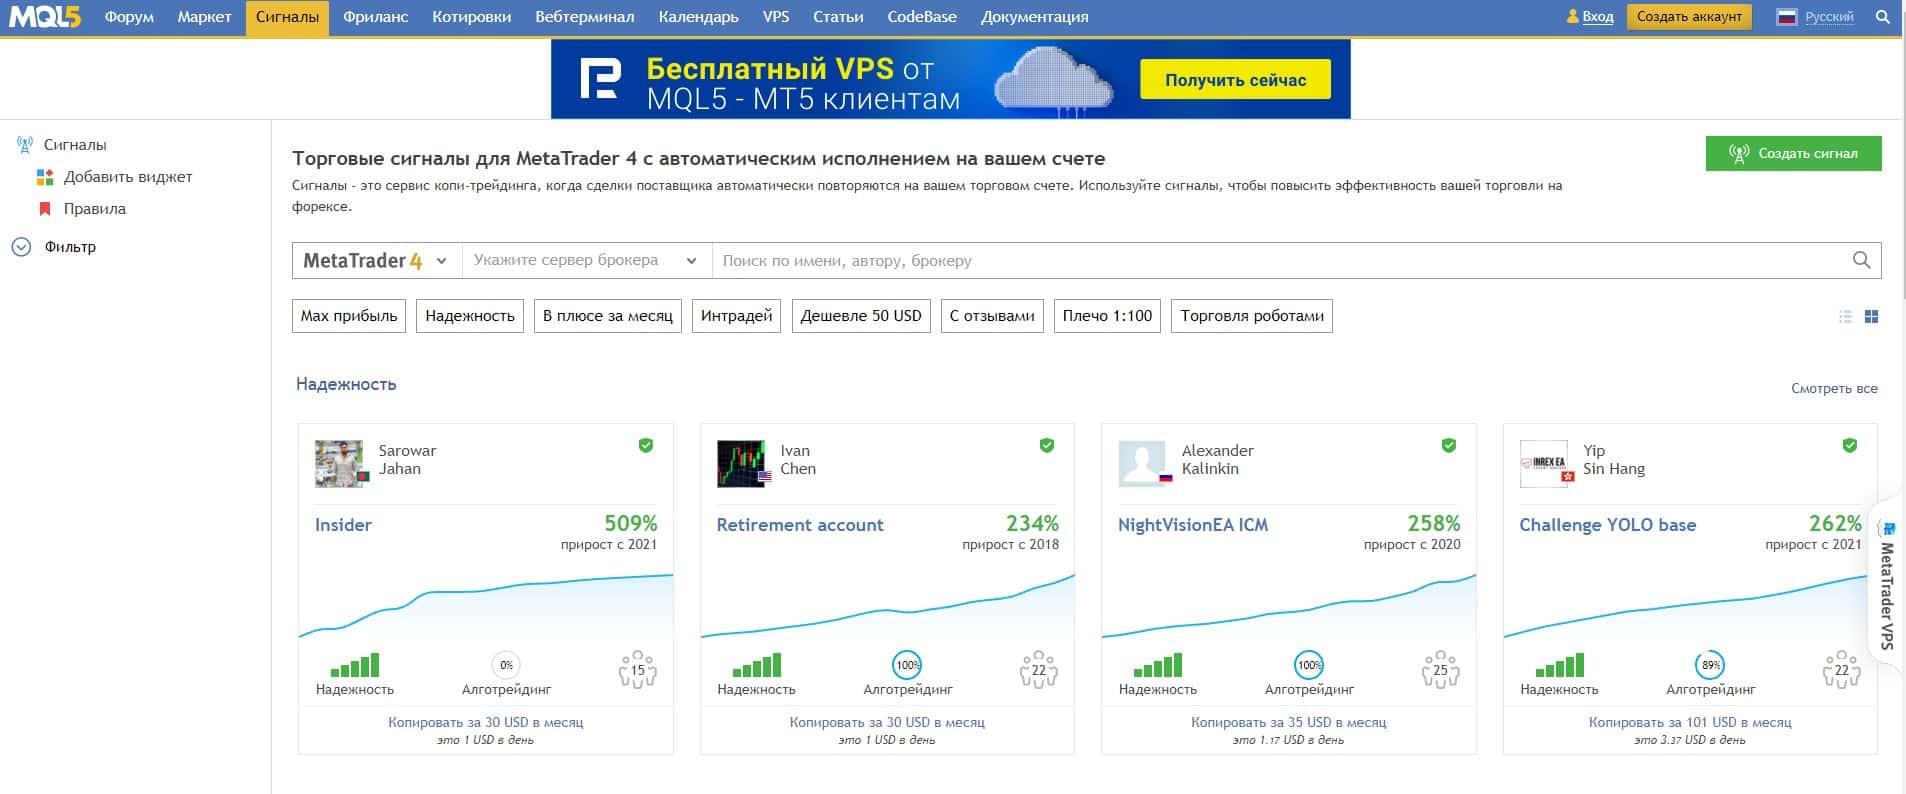This screenshot has width=1906, height=794.
Task: Click the search by name input field
Action: tap(1280, 260)
